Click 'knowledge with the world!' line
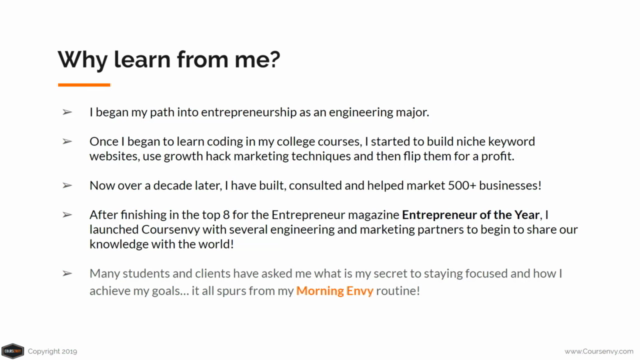The width and height of the screenshot is (640, 360). tap(162, 244)
